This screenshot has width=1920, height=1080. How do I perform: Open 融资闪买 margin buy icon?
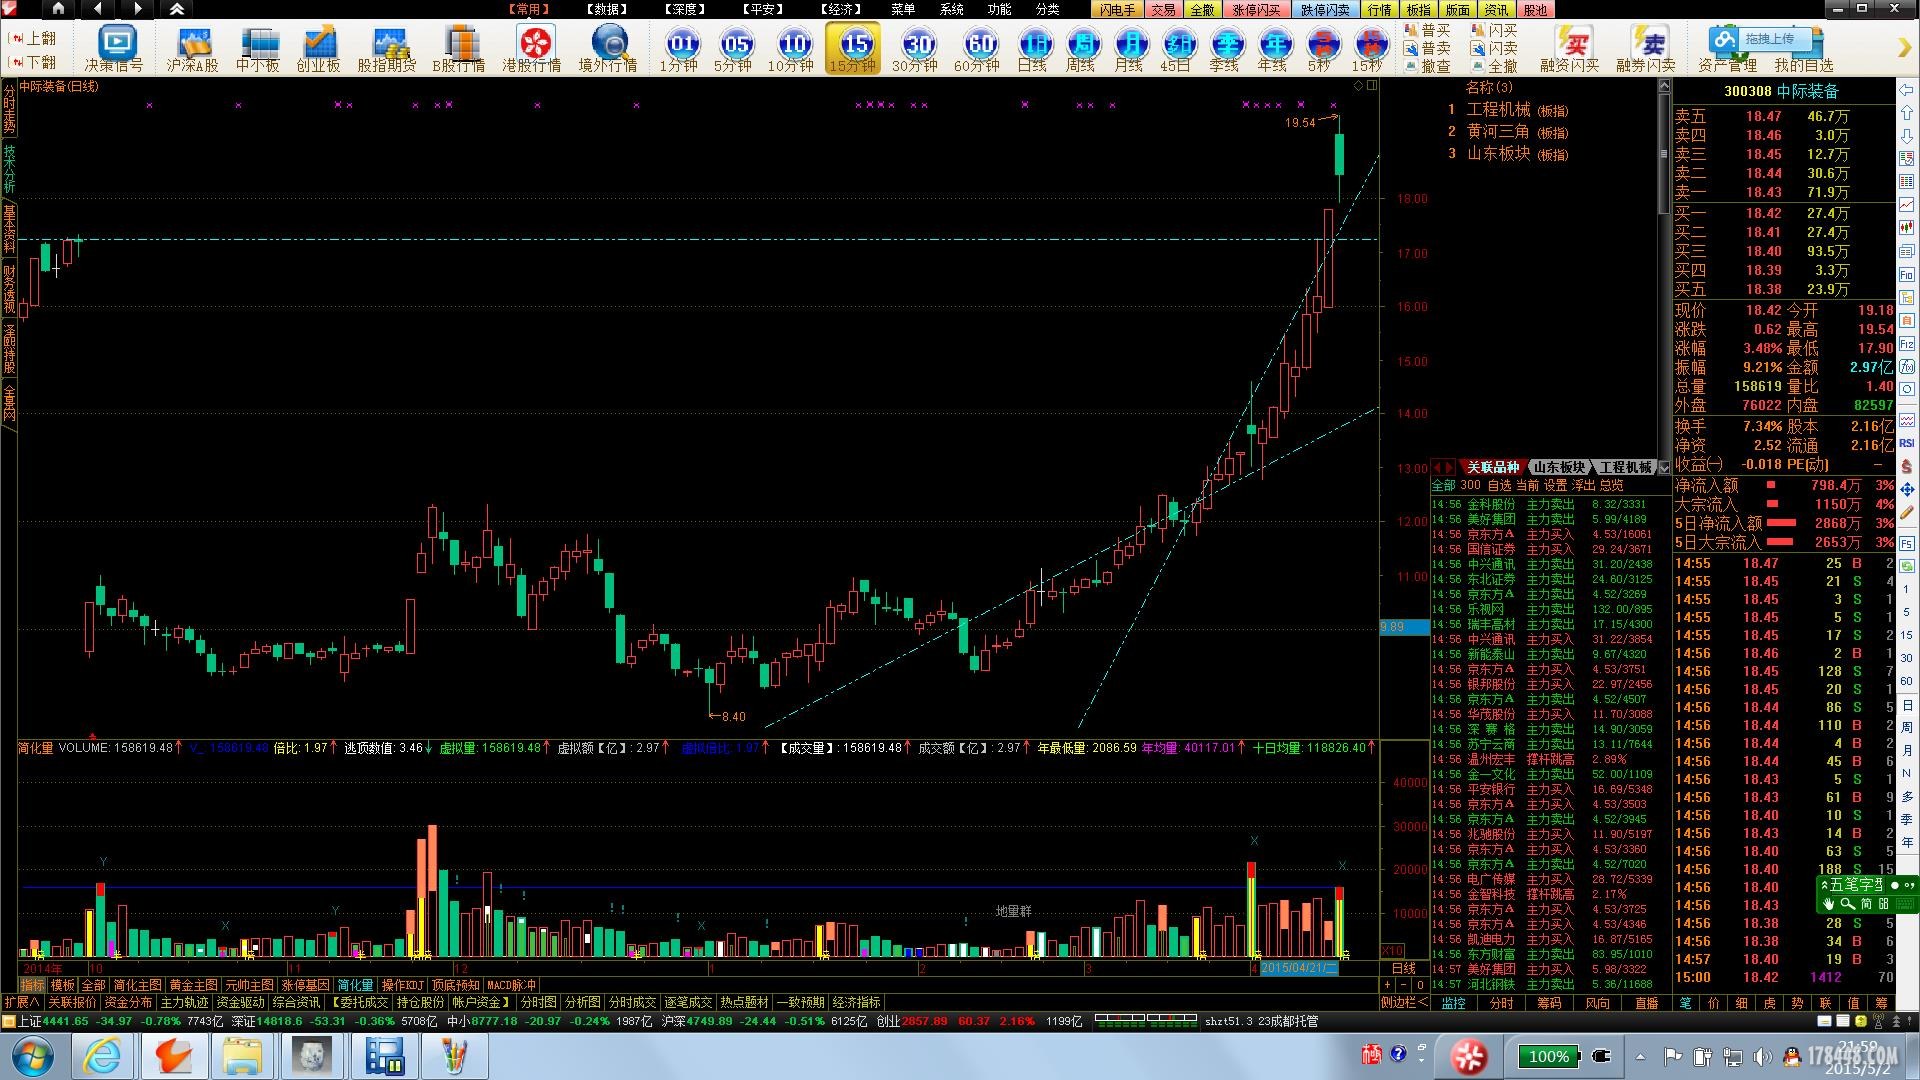[1570, 48]
